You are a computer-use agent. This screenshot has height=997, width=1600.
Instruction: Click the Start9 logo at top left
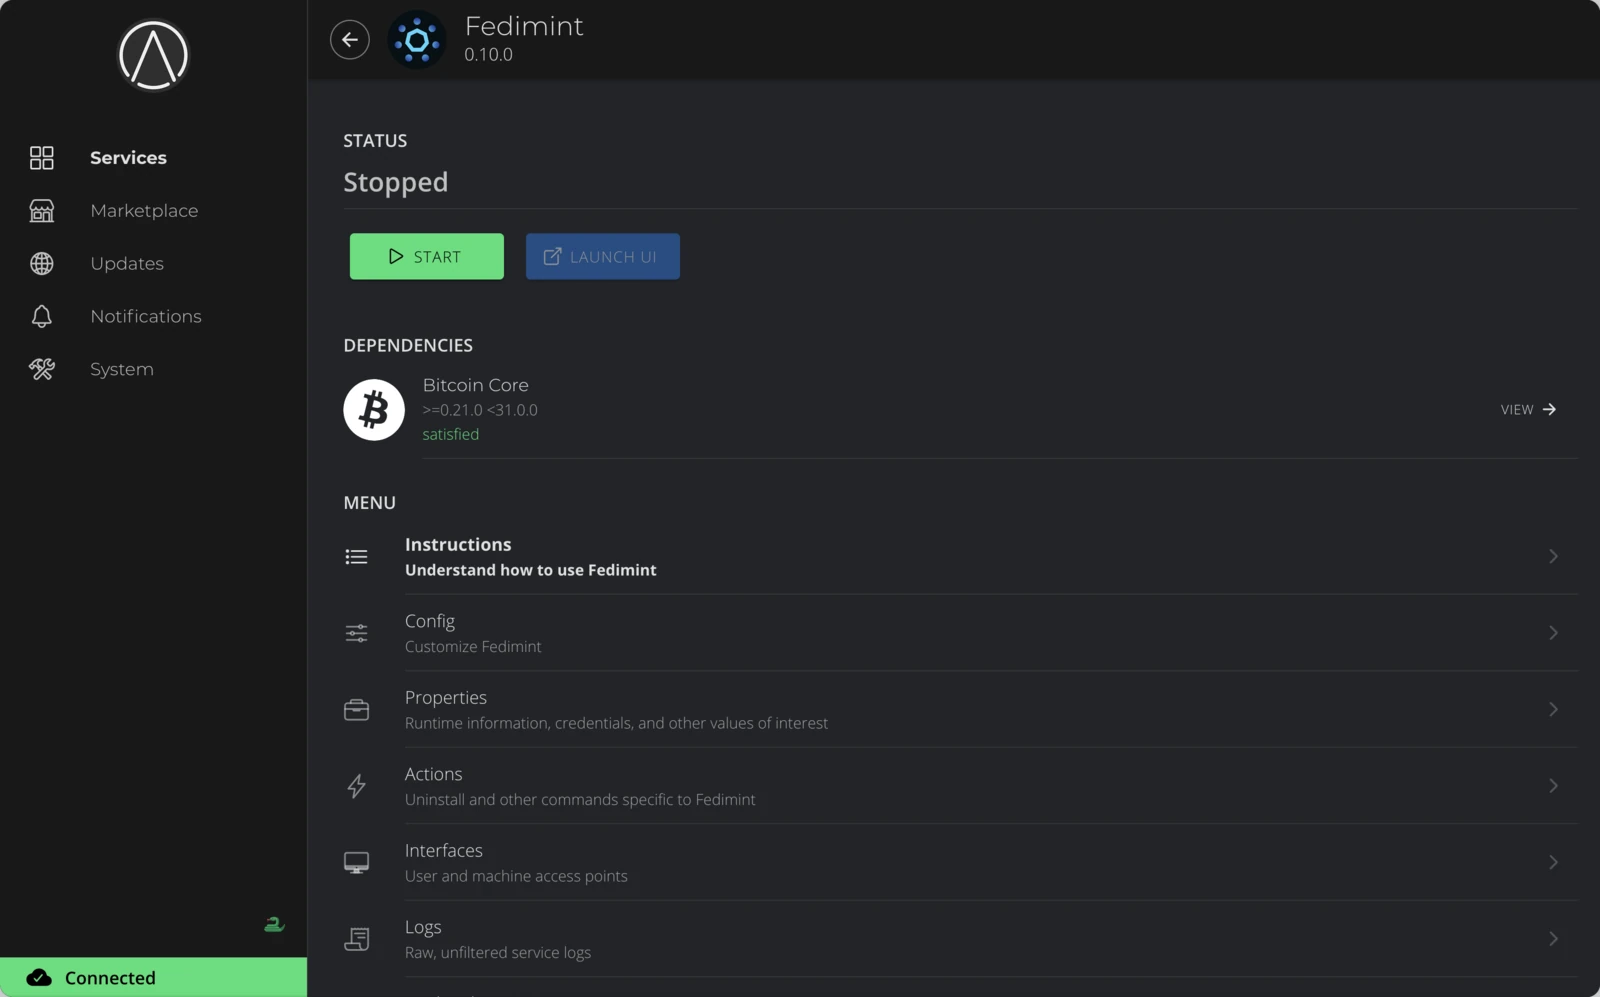[152, 56]
